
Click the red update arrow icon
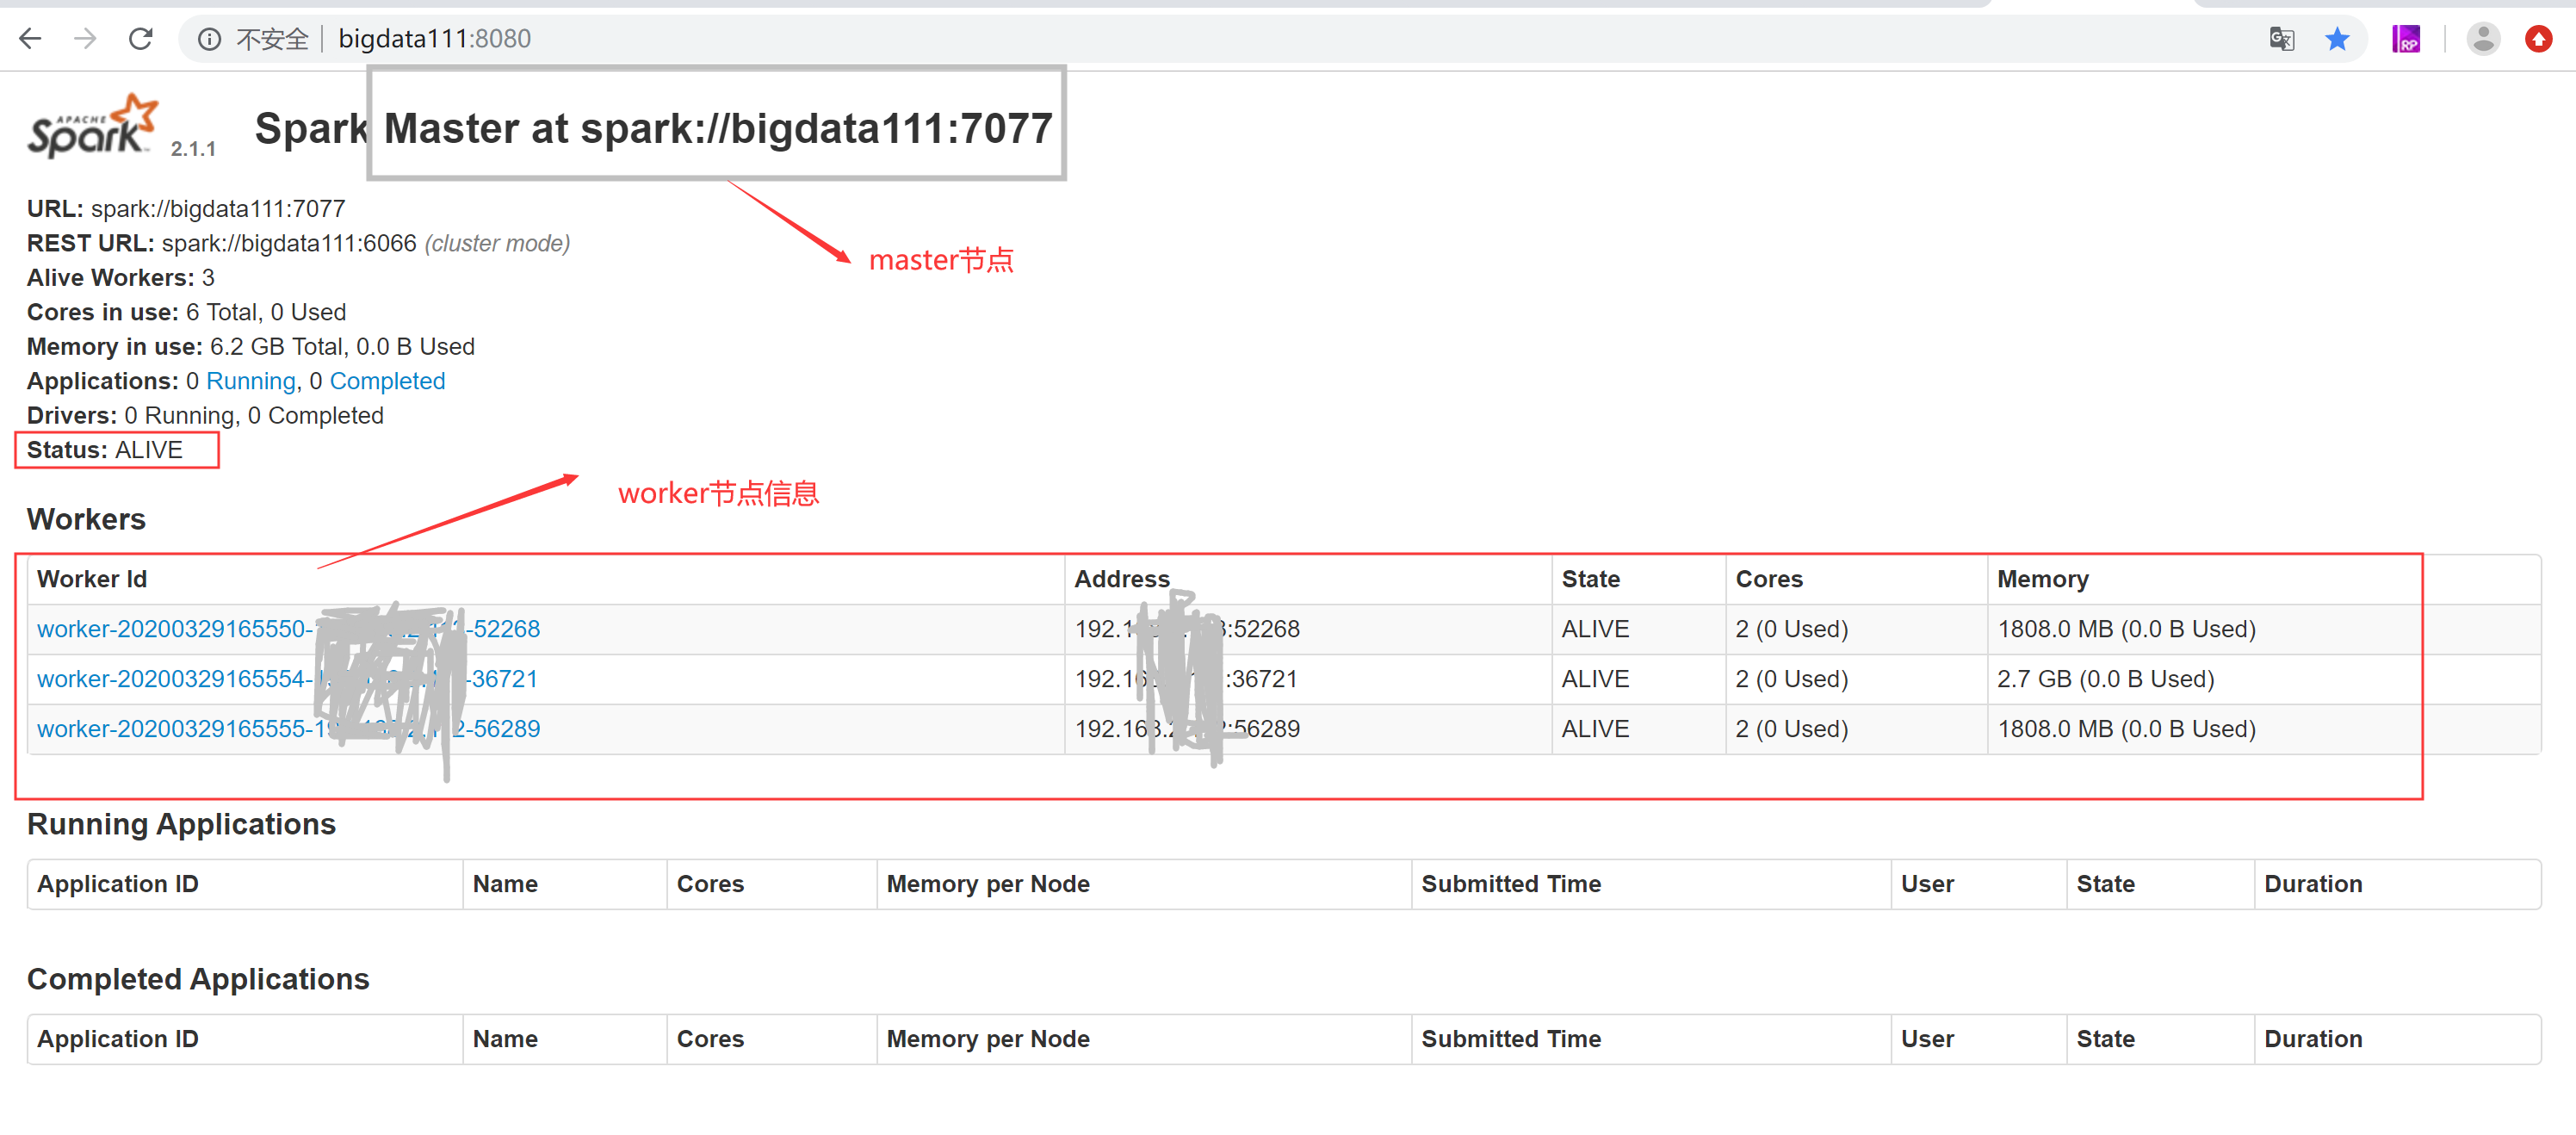2538,39
